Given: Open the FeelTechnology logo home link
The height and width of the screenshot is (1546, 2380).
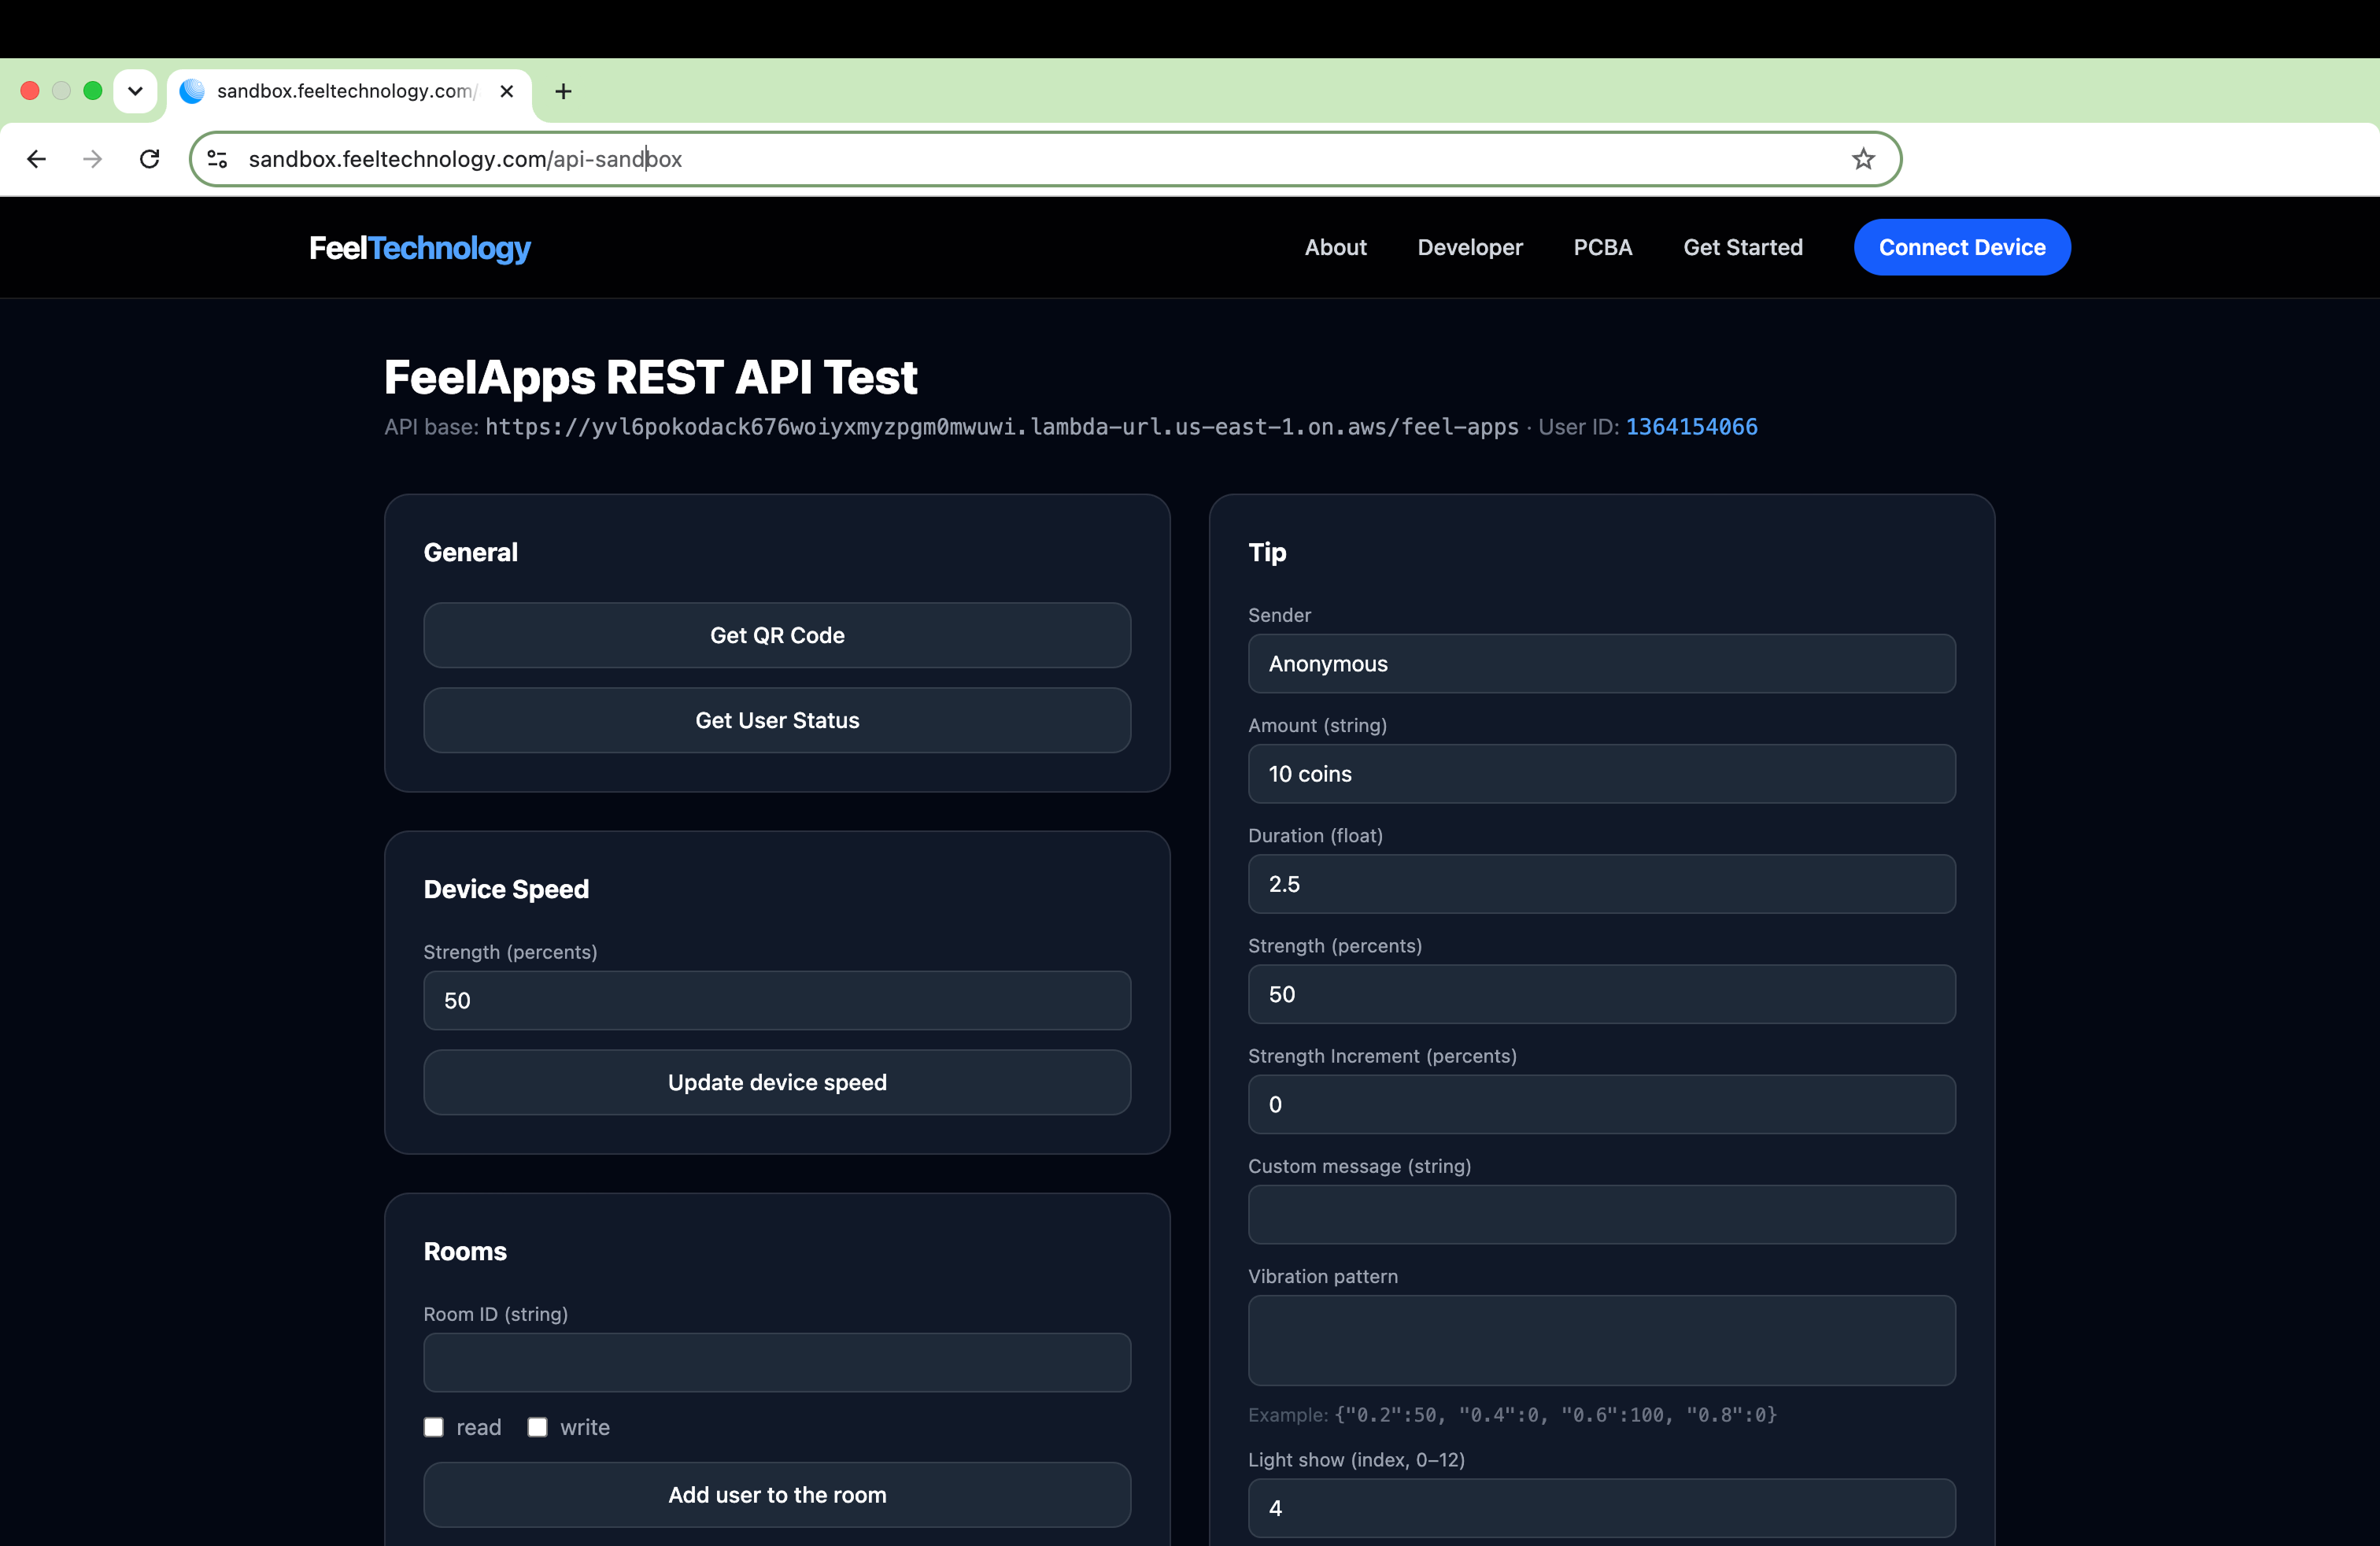Looking at the screenshot, I should [x=420, y=248].
